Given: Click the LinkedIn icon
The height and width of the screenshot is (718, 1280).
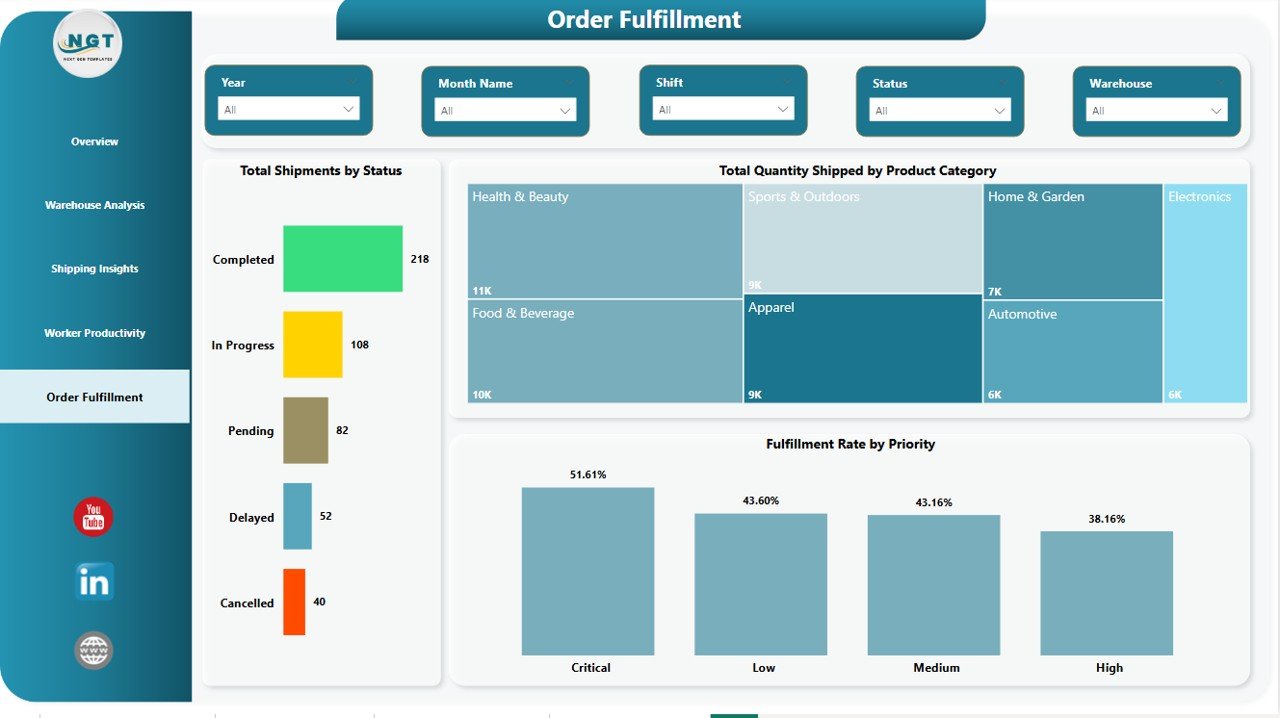Looking at the screenshot, I should pos(92,581).
